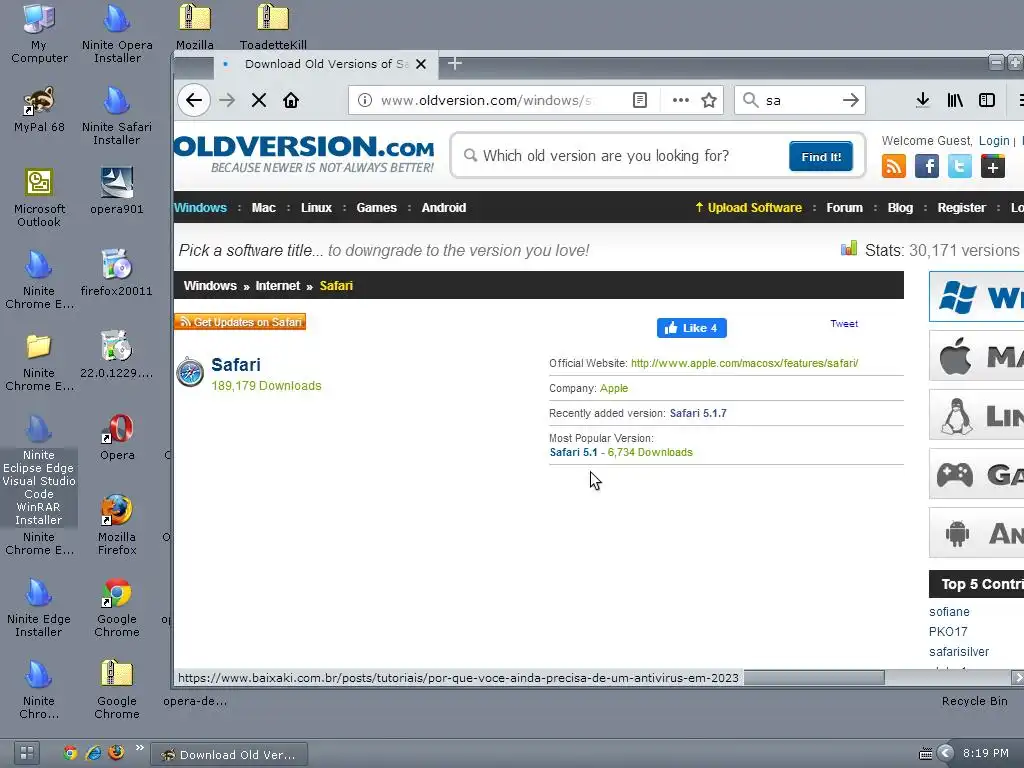Open the Games category banner
Image resolution: width=1024 pixels, height=768 pixels.
(x=976, y=474)
